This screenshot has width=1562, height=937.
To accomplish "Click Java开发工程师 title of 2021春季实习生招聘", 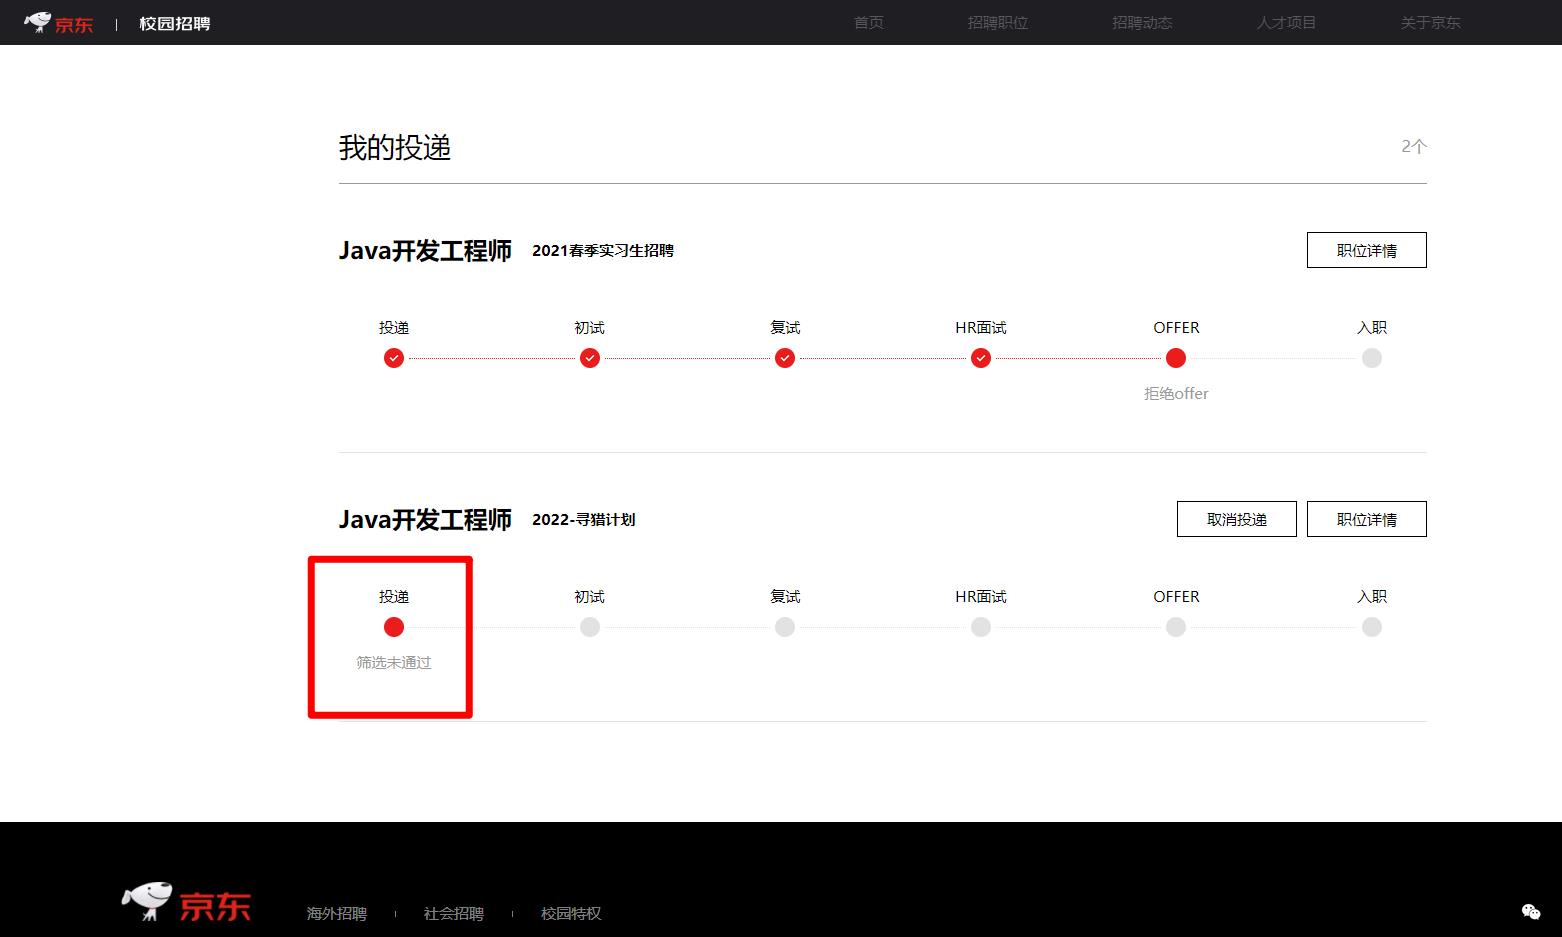I will pyautogui.click(x=425, y=251).
